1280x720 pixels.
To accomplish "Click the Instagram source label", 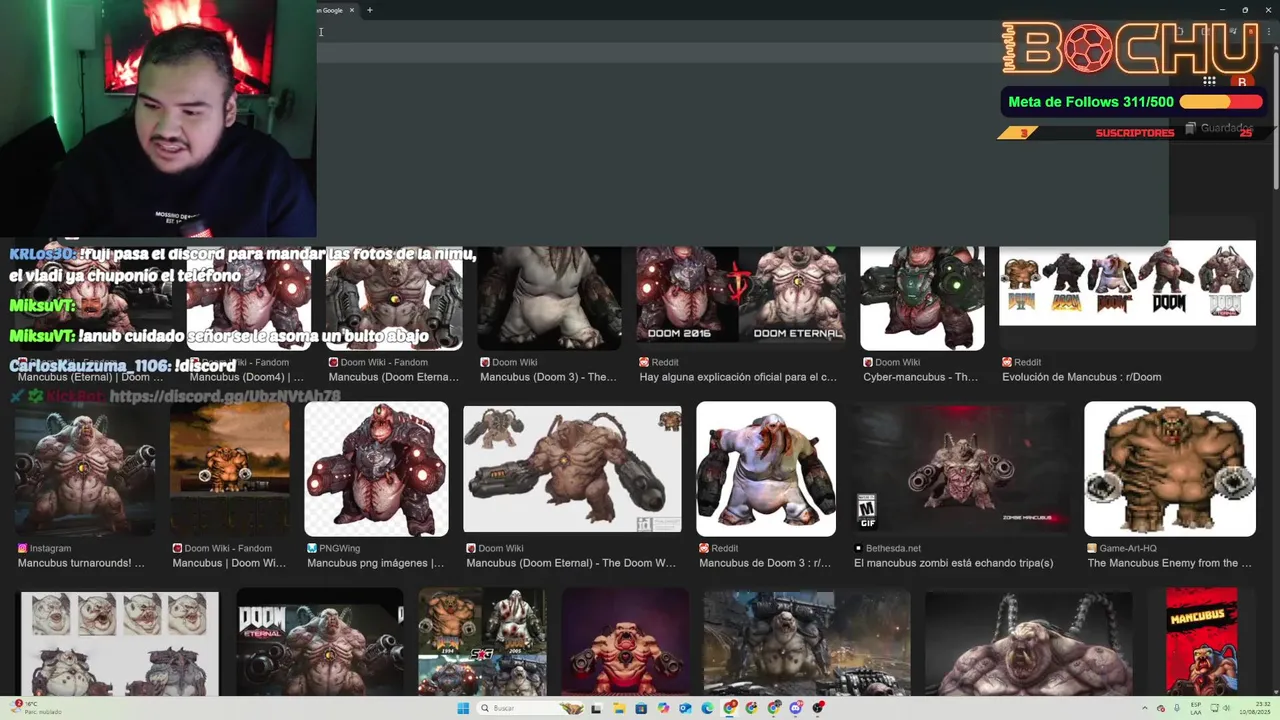I will coord(51,548).
